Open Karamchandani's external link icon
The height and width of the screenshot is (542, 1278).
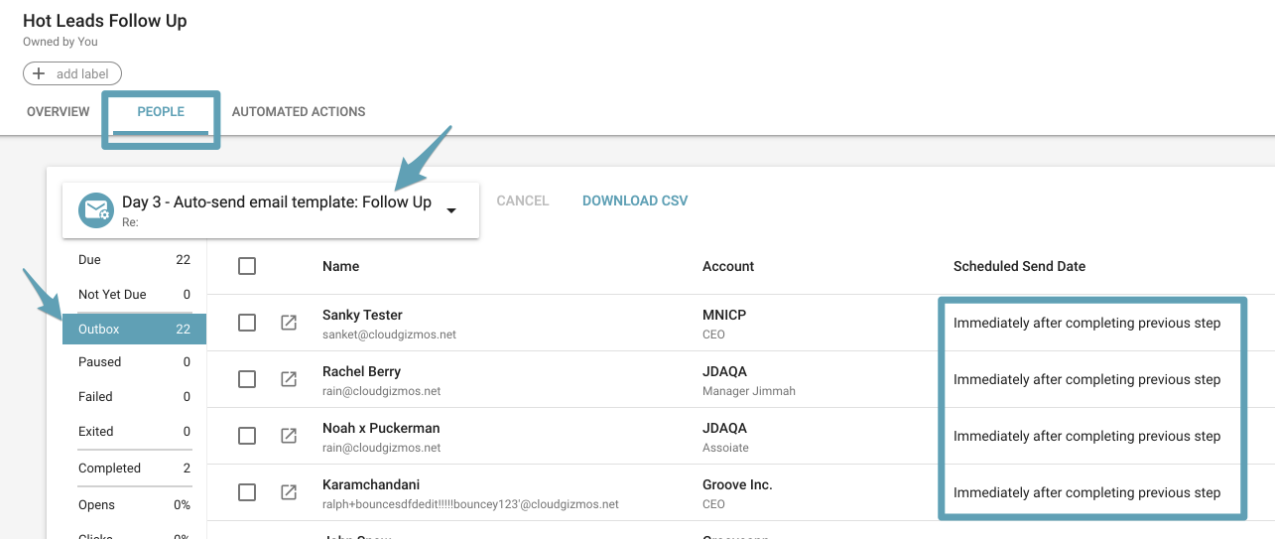coord(288,492)
